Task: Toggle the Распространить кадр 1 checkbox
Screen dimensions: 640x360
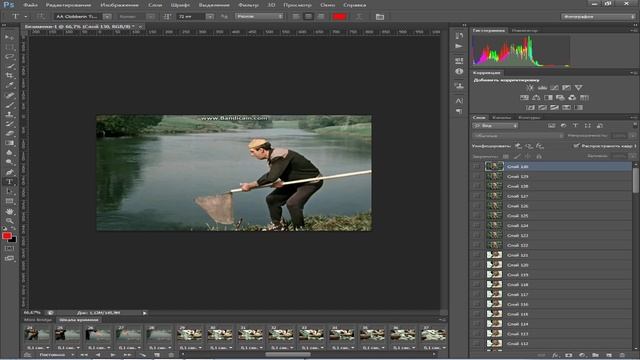Action: click(x=576, y=146)
